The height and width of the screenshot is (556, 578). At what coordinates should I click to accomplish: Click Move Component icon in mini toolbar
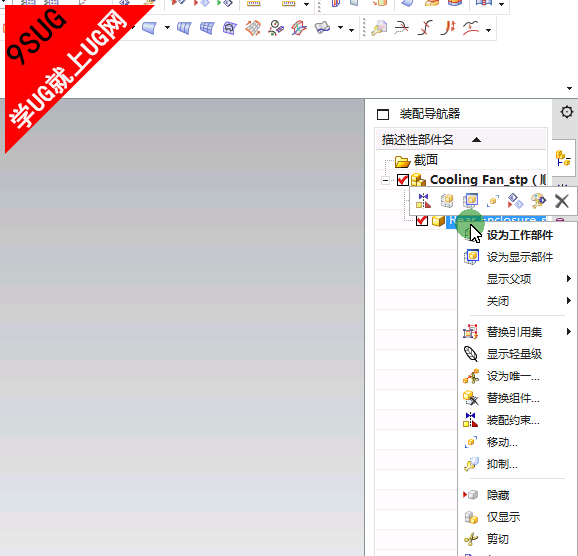pos(493,201)
